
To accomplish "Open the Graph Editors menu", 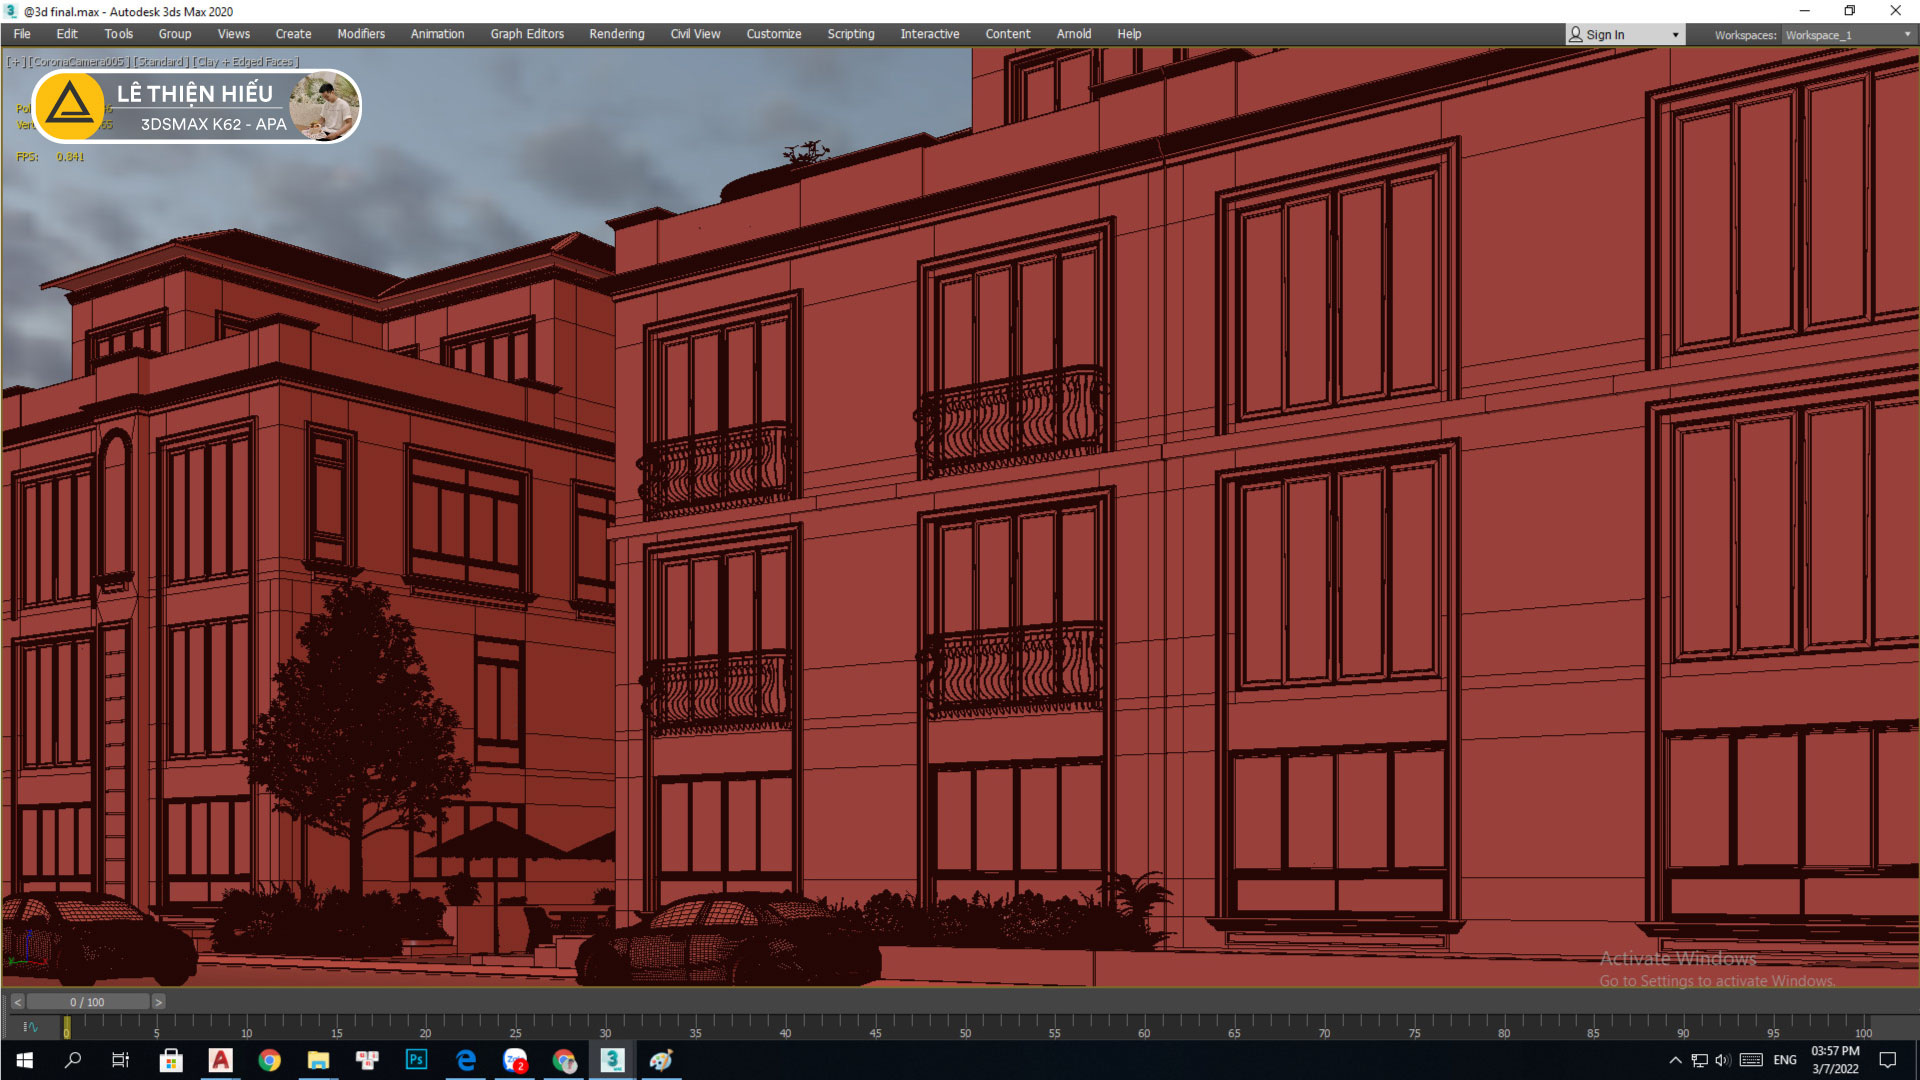I will pyautogui.click(x=526, y=34).
